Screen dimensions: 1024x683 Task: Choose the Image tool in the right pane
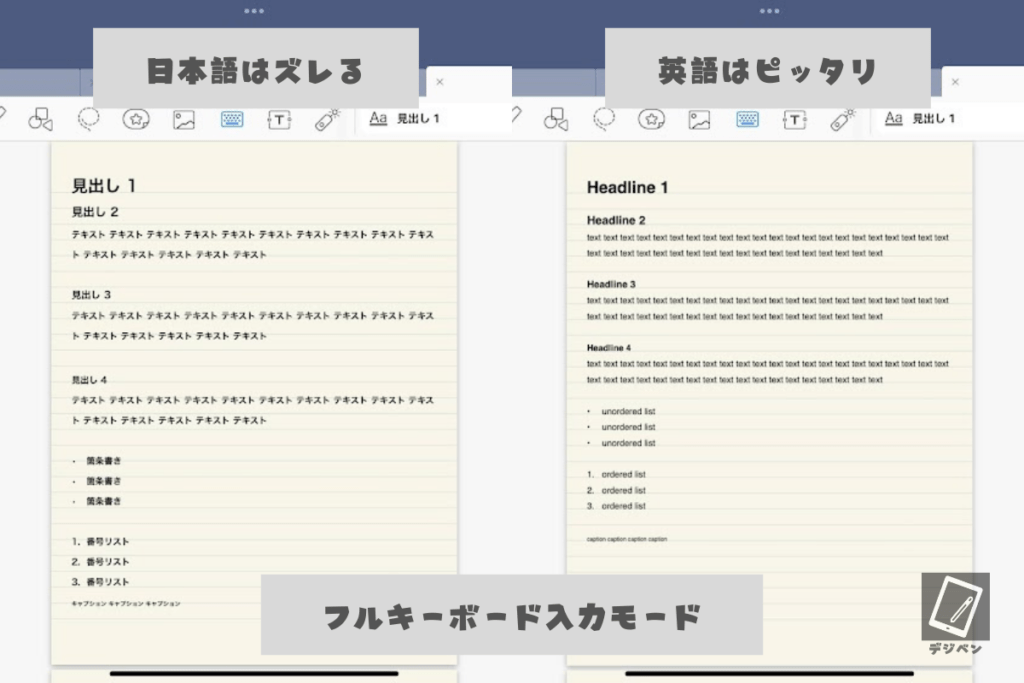699,120
